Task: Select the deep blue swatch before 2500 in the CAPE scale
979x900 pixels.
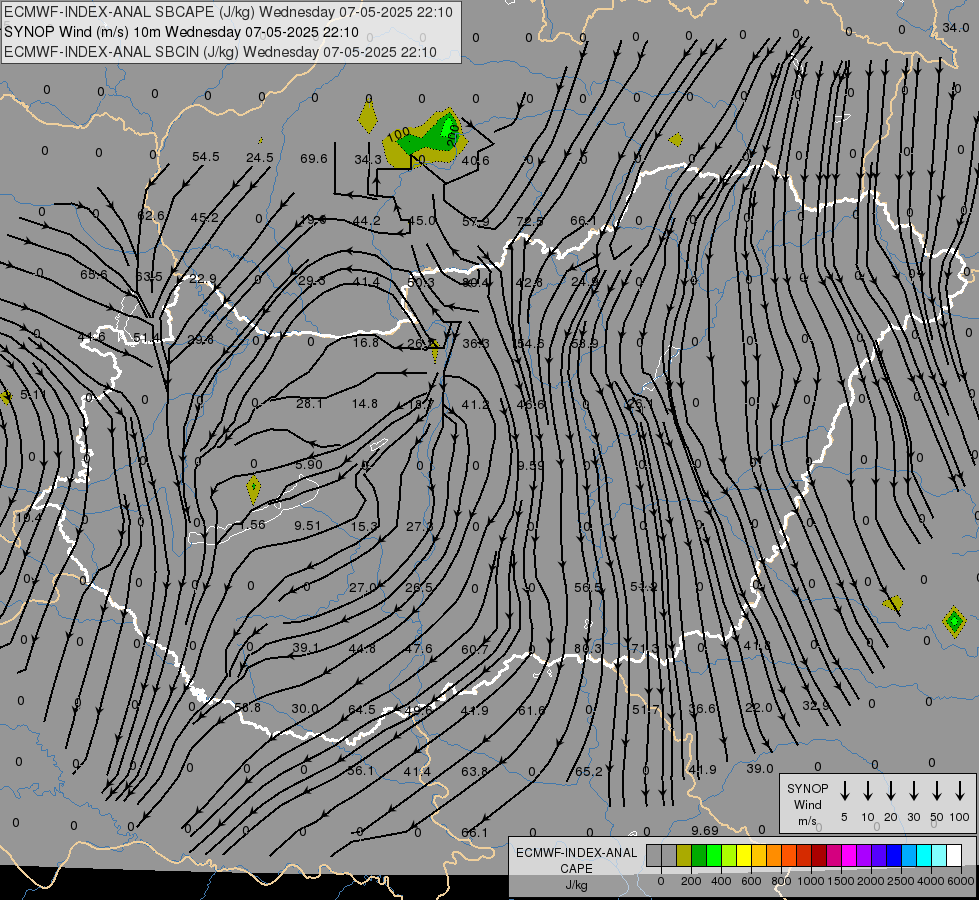Action: click(x=894, y=856)
